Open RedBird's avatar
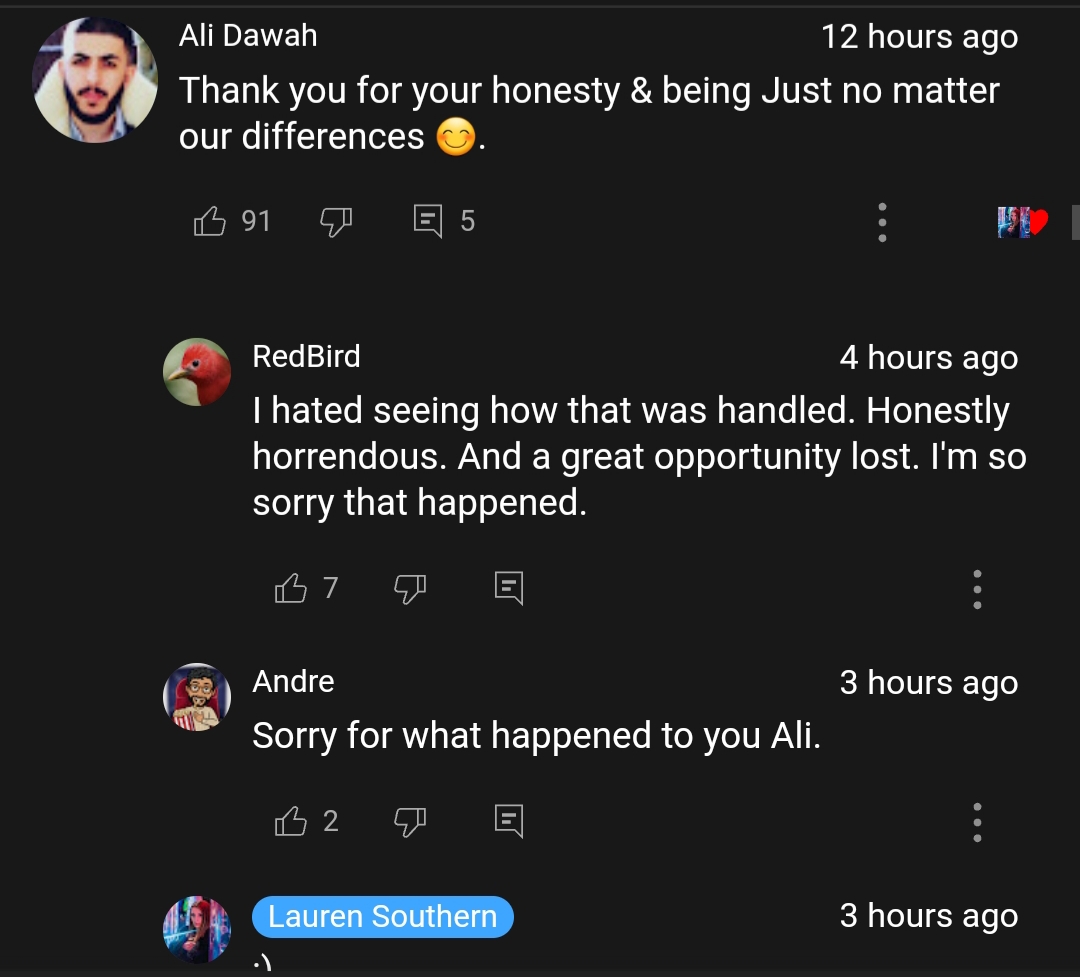Viewport: 1080px width, 977px height. point(197,372)
